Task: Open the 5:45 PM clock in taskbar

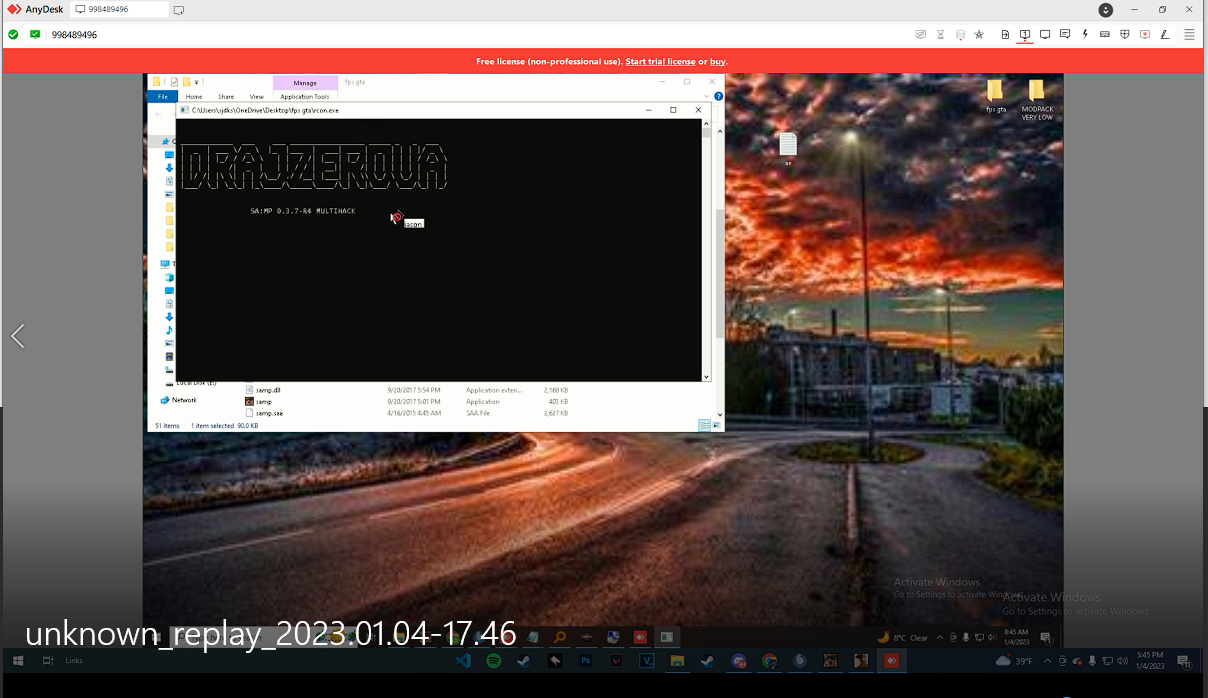Action: pyautogui.click(x=1150, y=661)
